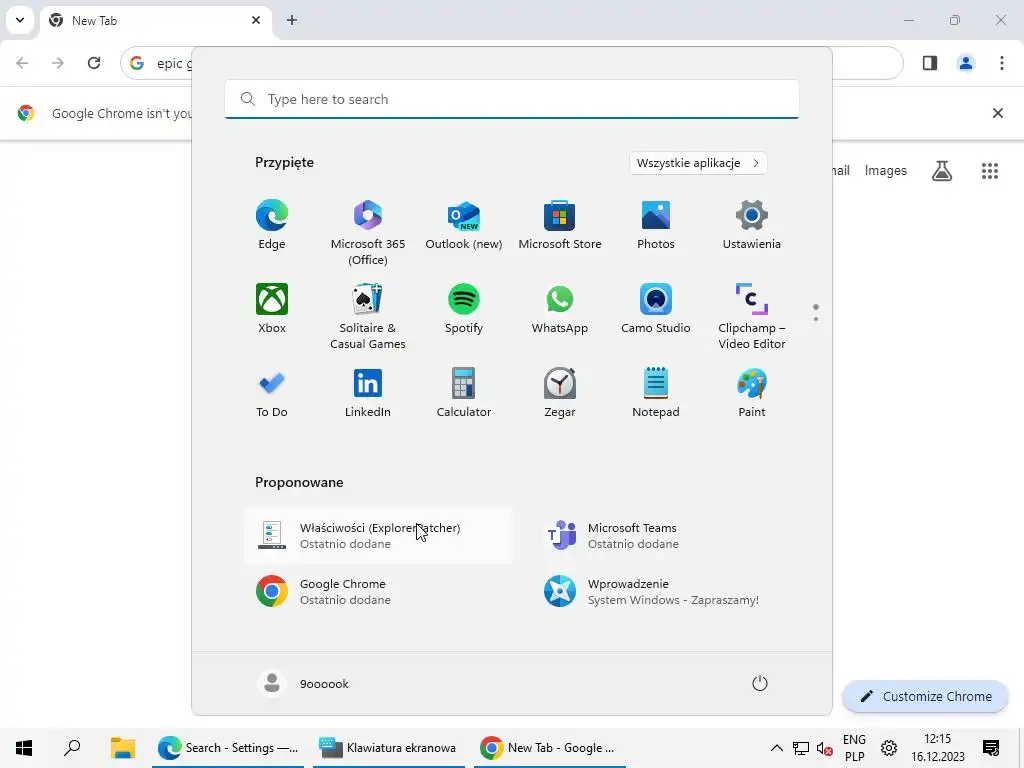Launch Microsoft 365 (Office)
1024x768 pixels.
tap(368, 233)
